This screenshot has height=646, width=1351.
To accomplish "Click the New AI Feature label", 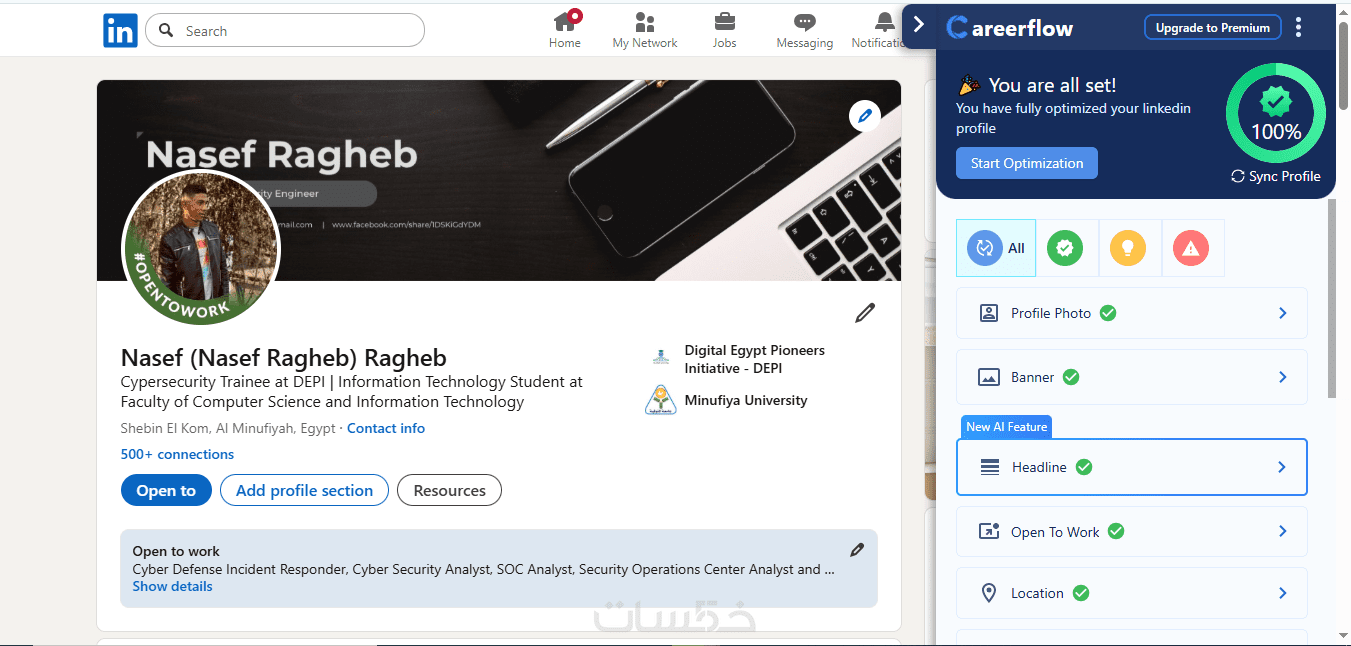I will click(1006, 427).
